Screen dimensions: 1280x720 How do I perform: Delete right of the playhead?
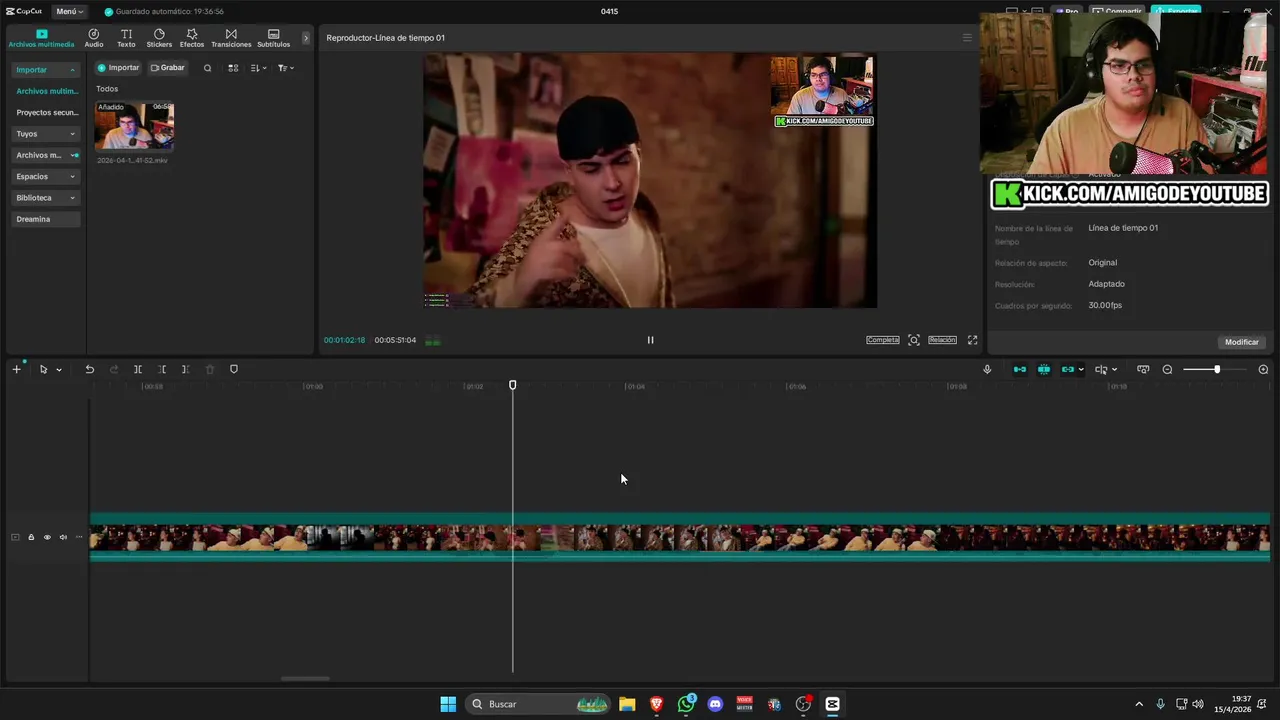[x=186, y=369]
